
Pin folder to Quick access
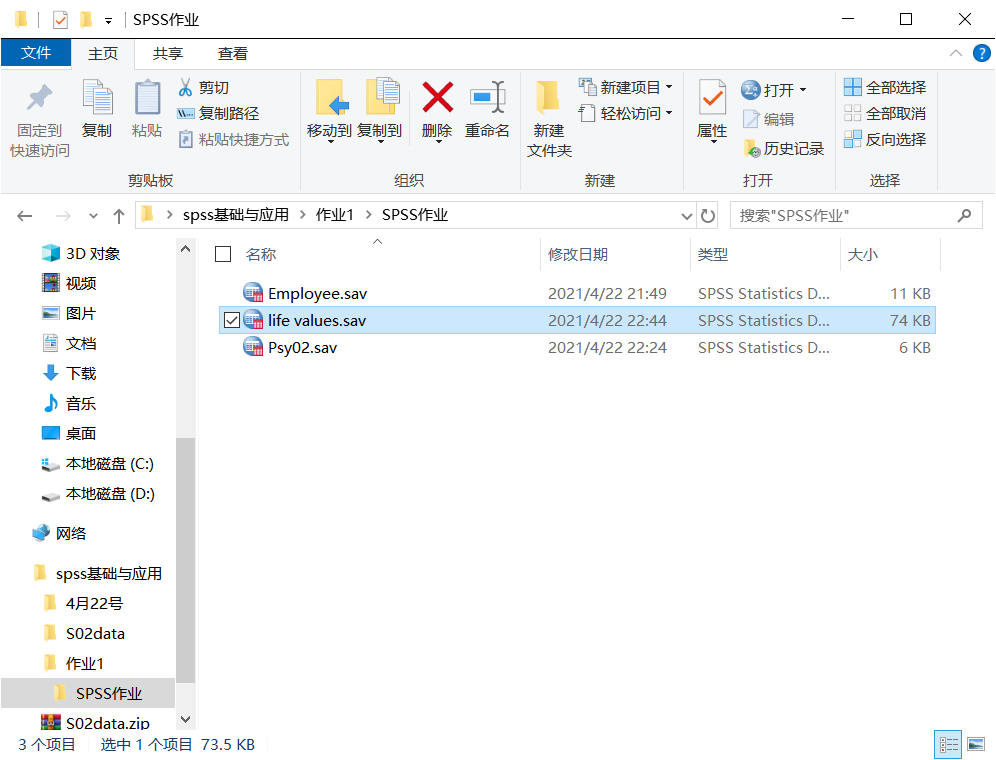[x=39, y=119]
